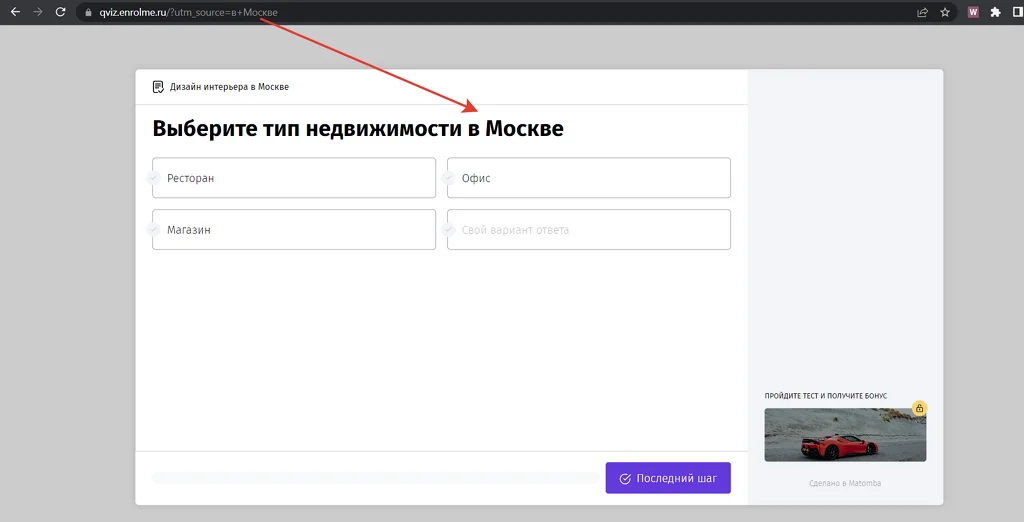Open the puzzle-piece extensions menu

point(995,12)
